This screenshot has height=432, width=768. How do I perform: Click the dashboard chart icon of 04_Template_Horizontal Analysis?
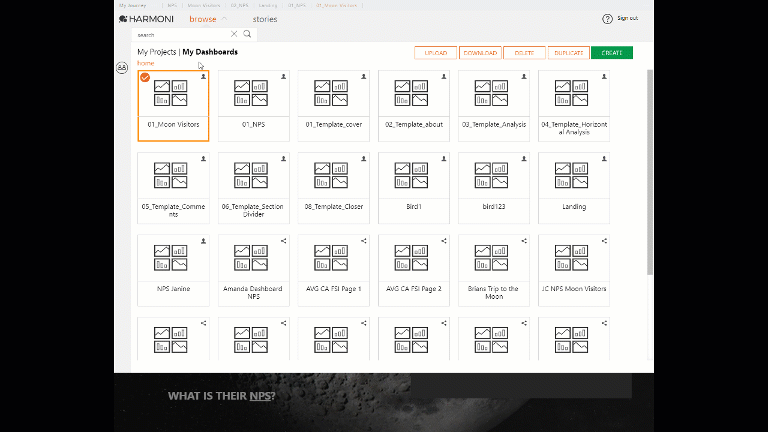(572, 93)
